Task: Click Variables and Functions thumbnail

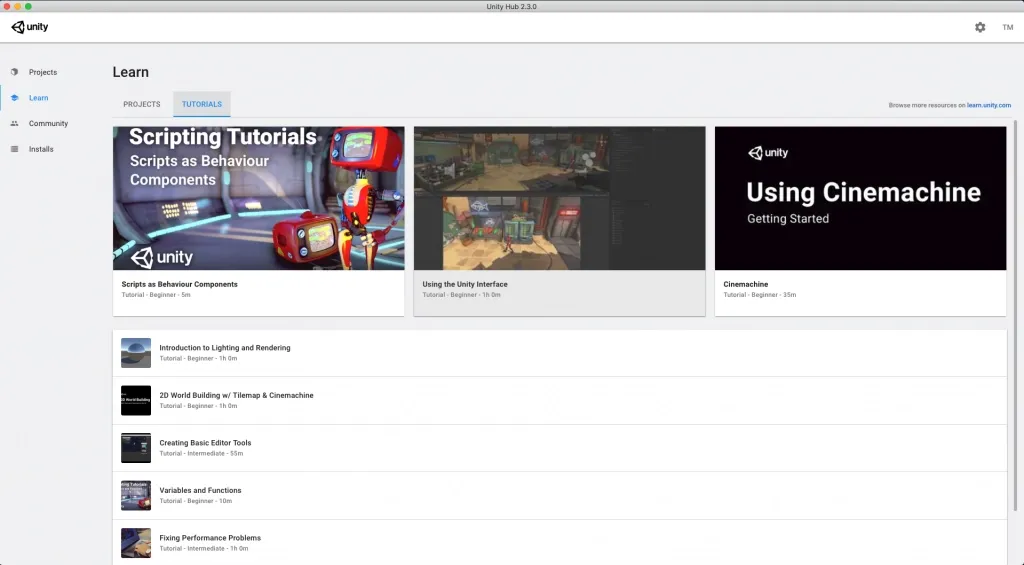Action: 136,496
